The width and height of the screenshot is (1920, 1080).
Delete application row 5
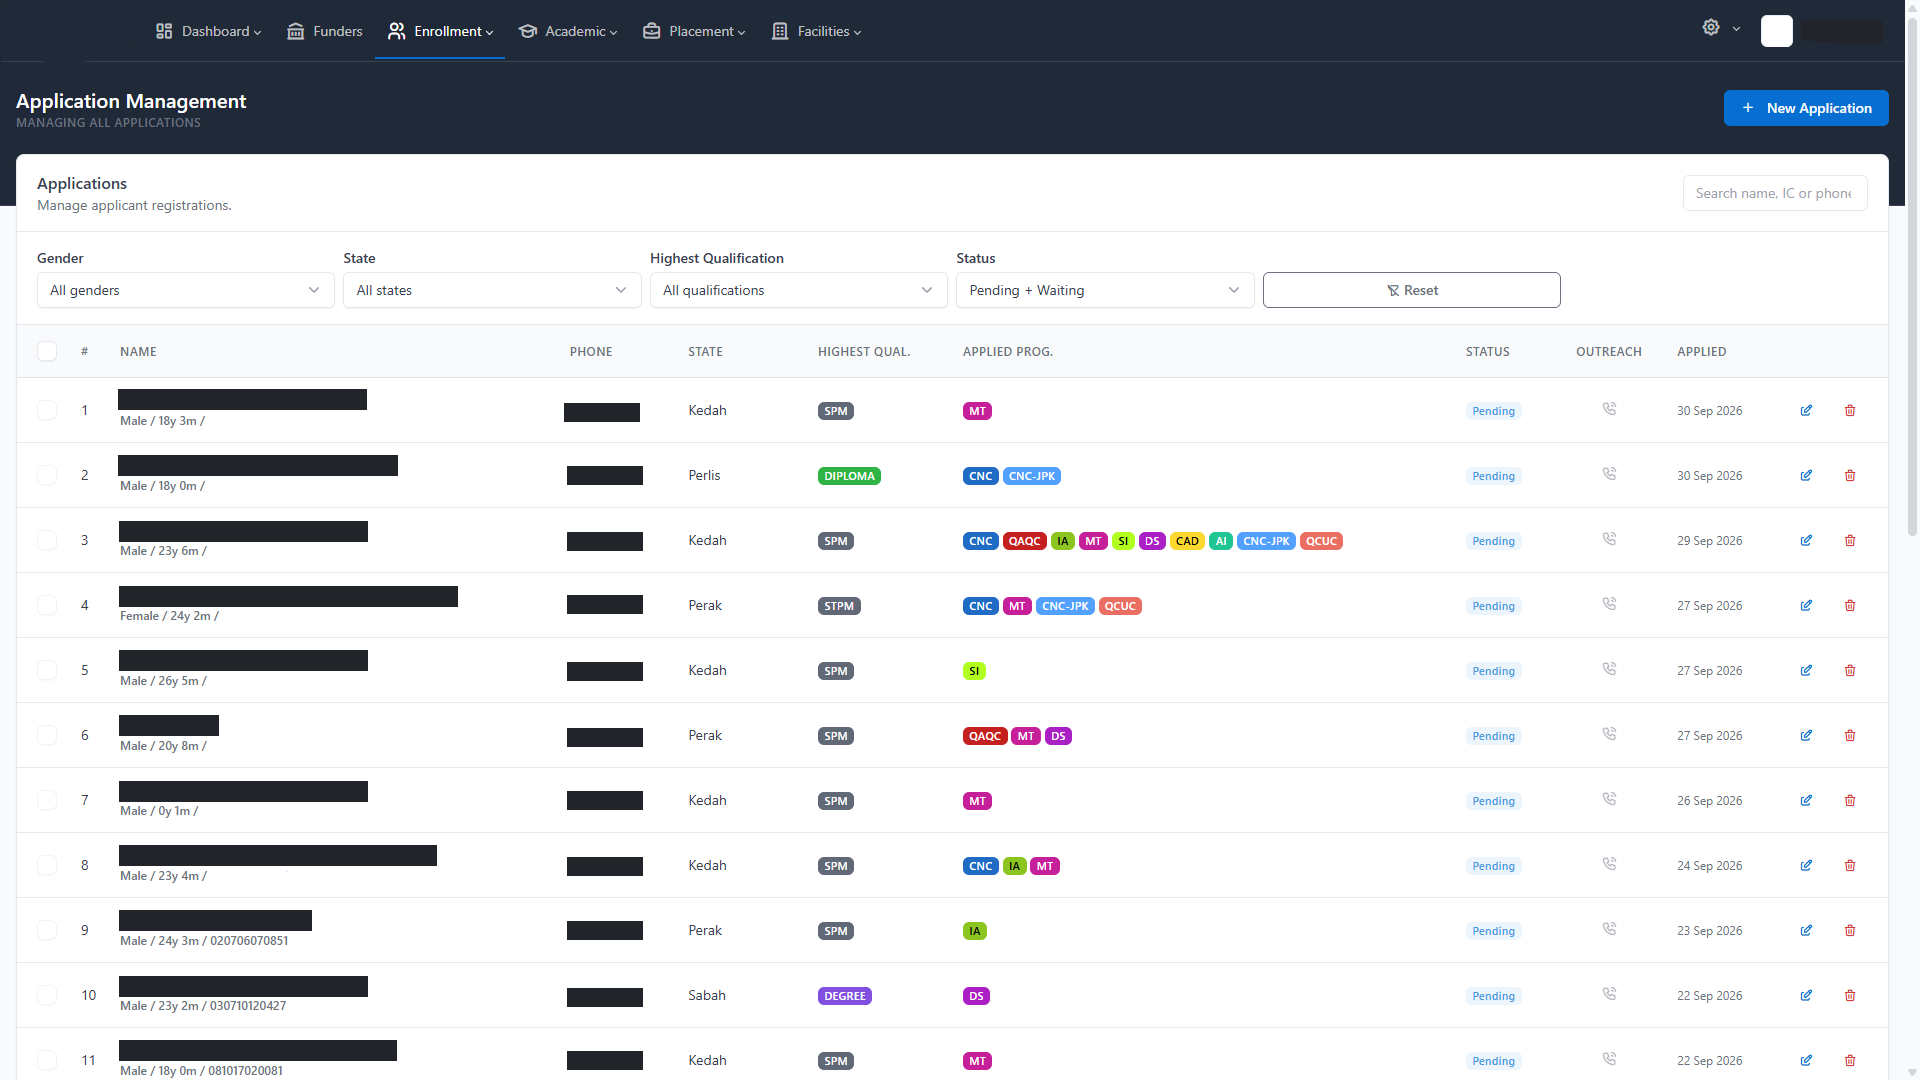point(1850,671)
